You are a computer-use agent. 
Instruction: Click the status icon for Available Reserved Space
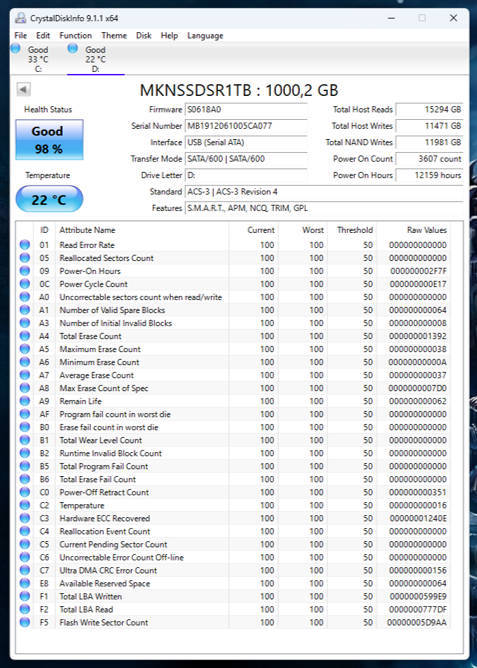pyautogui.click(x=25, y=583)
